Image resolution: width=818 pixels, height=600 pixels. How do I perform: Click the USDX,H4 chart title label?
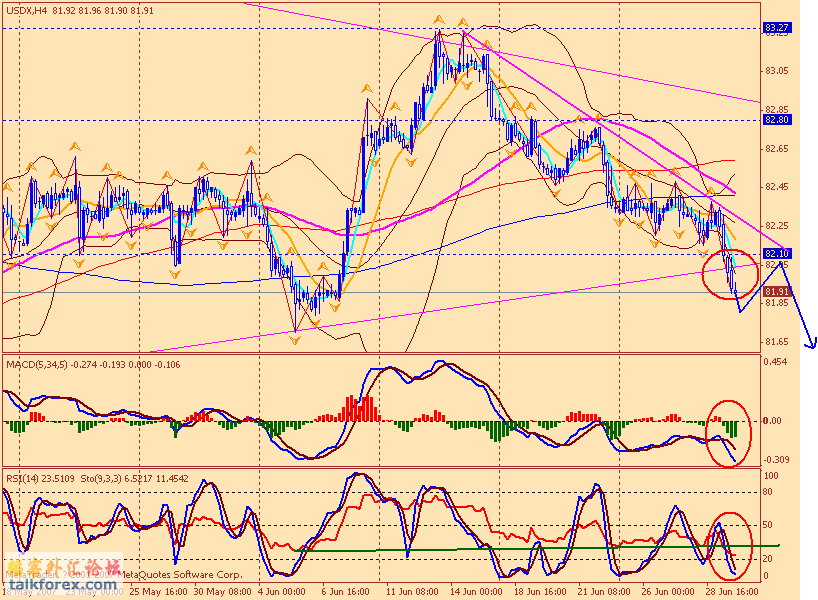pos(25,11)
